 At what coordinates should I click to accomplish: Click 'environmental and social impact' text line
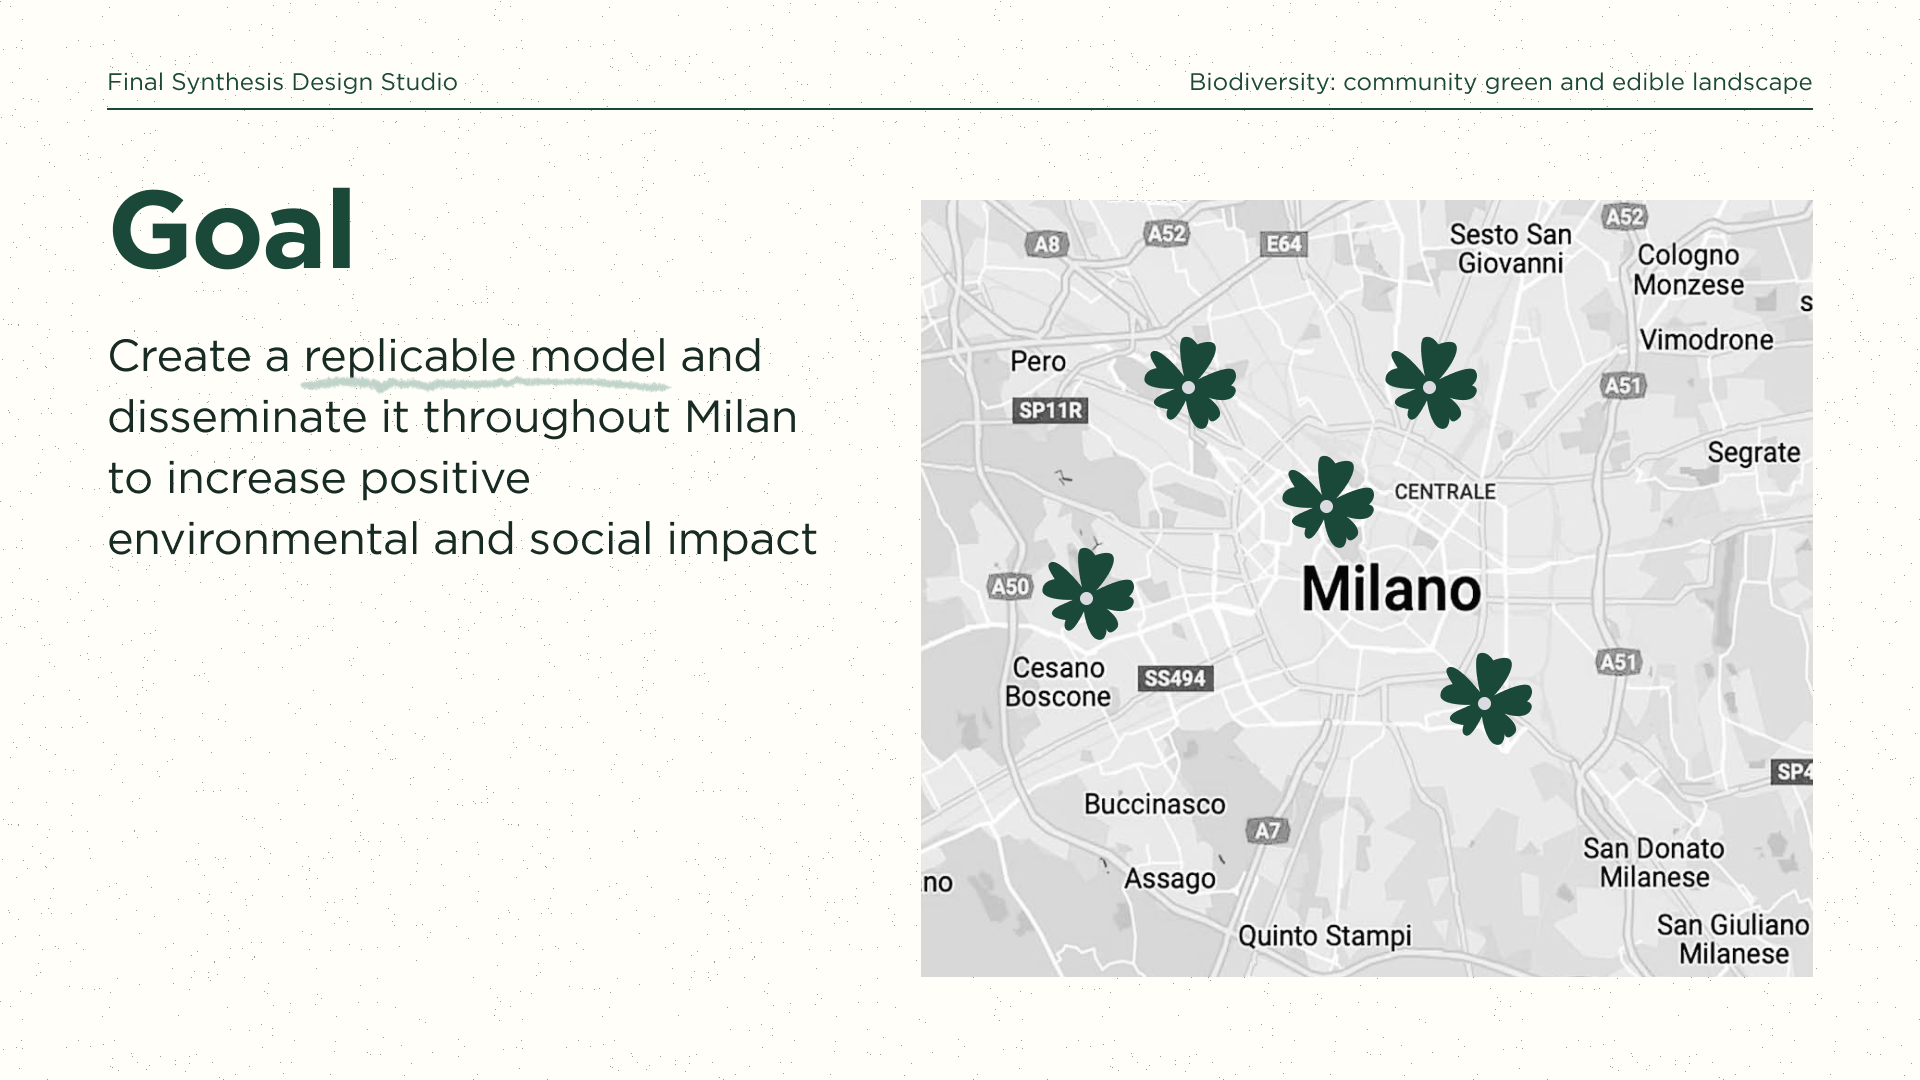(462, 540)
